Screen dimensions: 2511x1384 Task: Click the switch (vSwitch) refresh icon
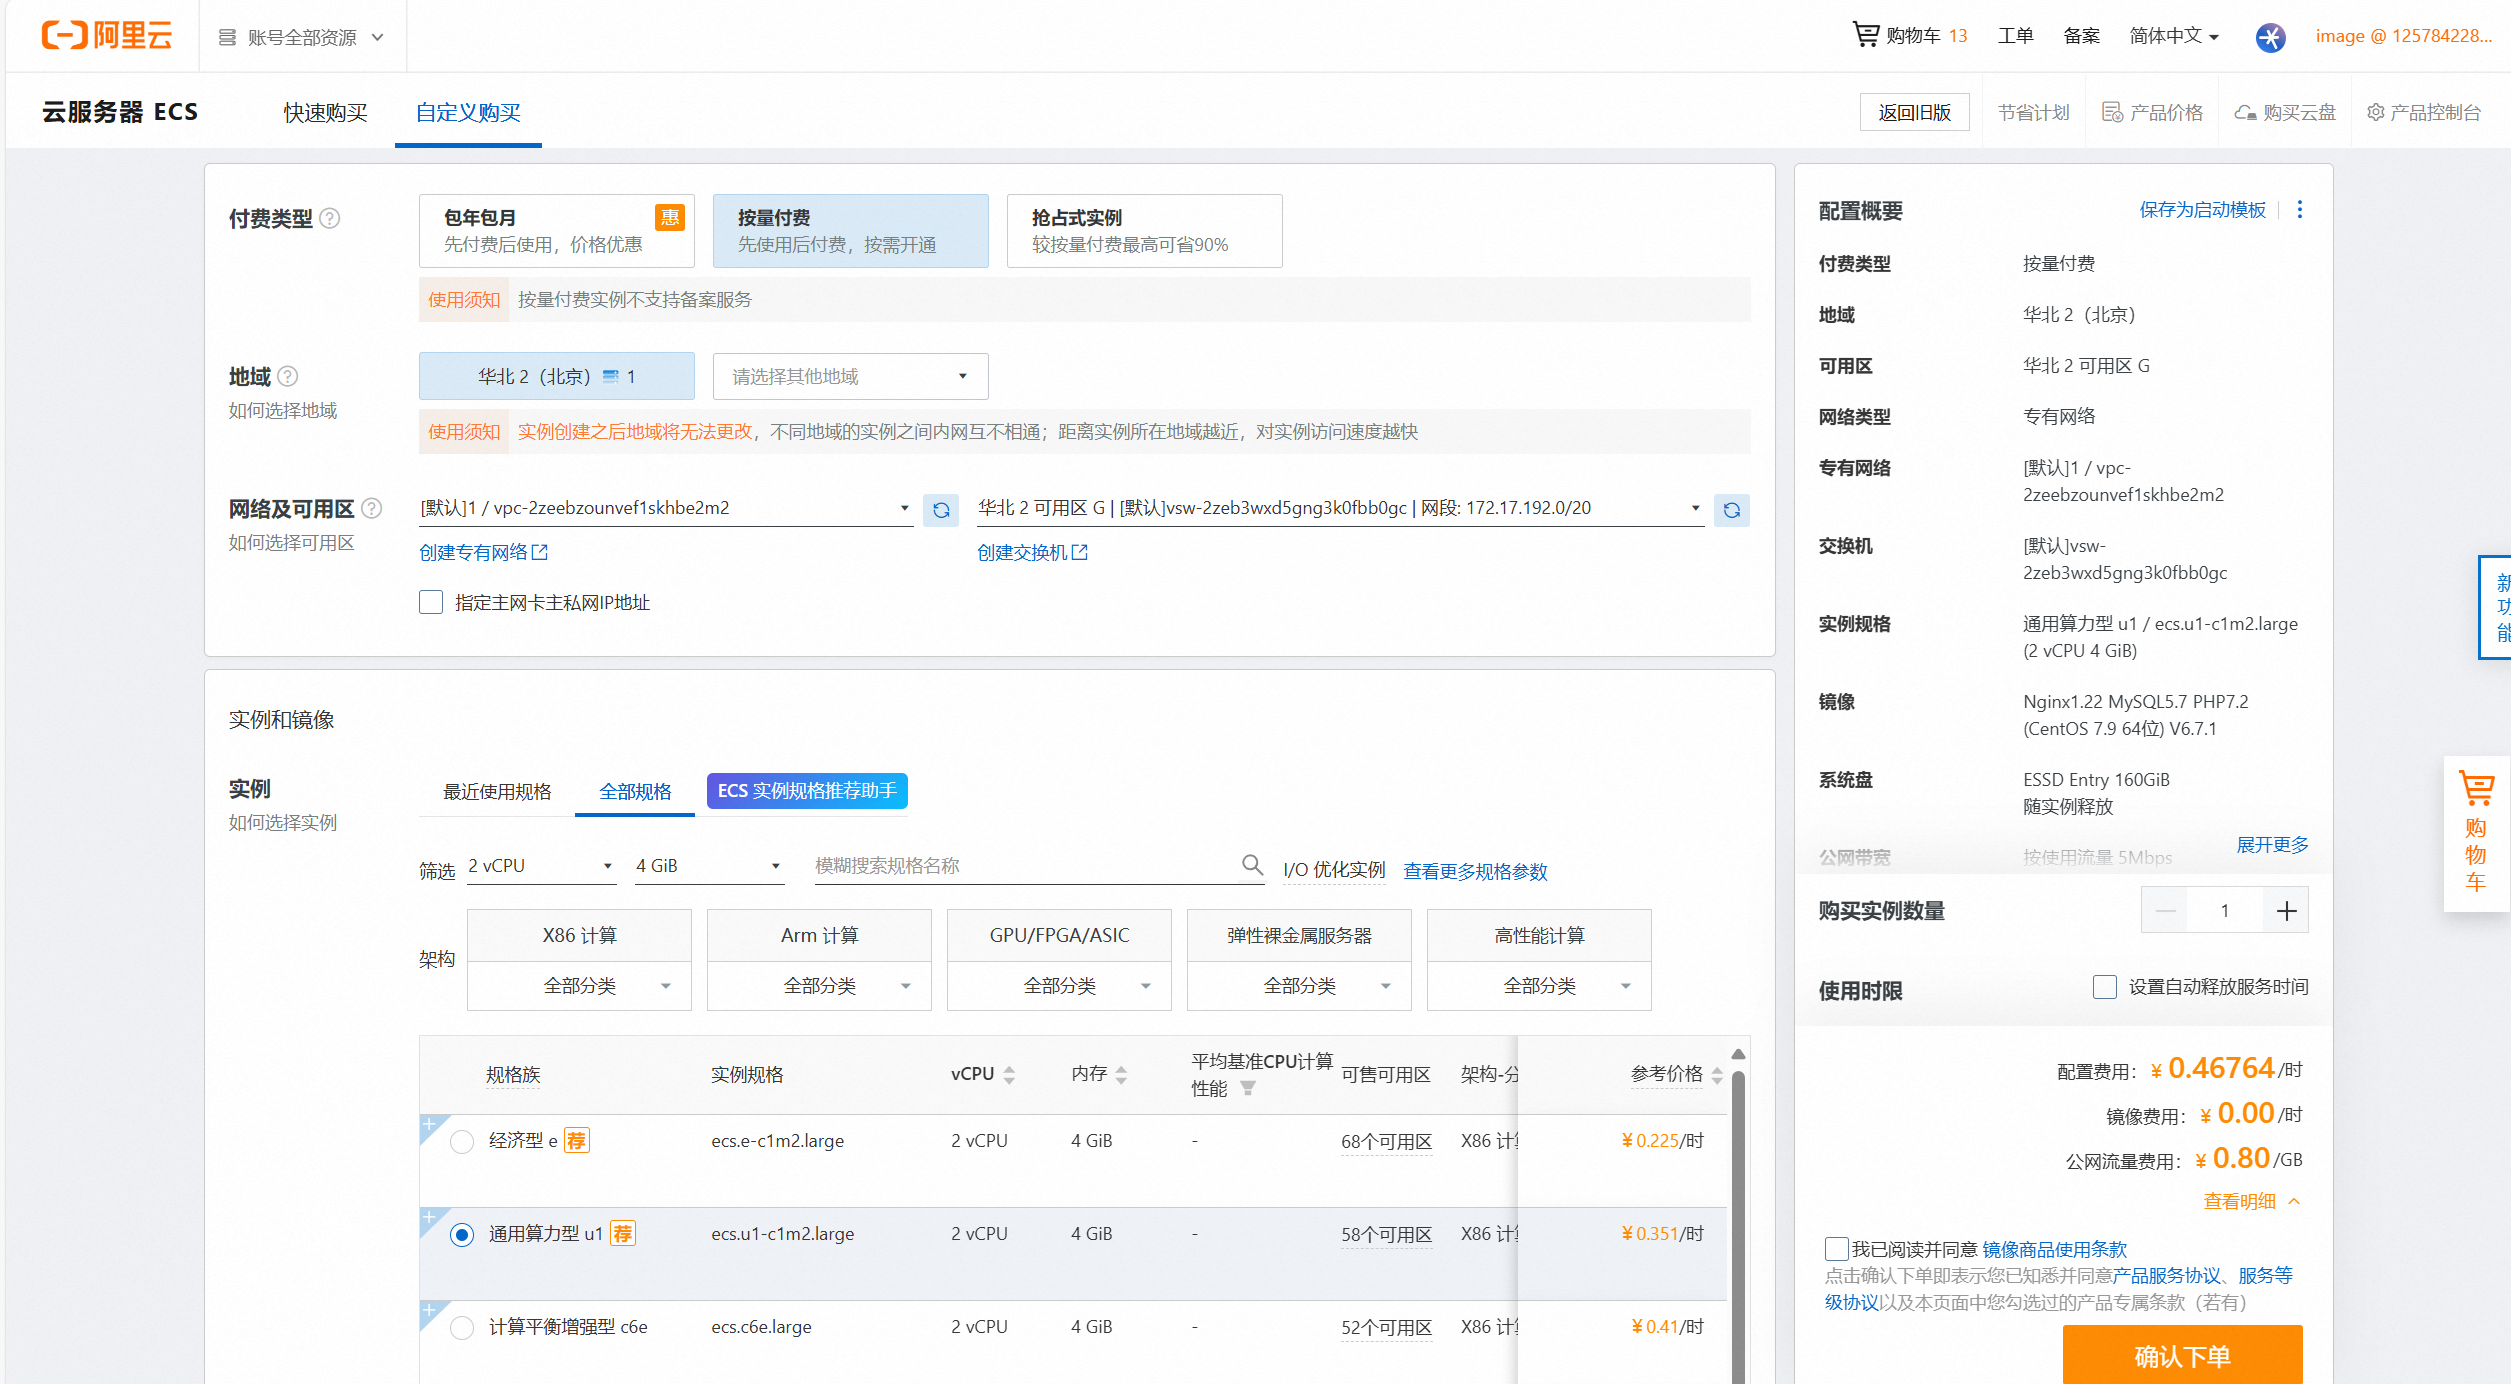tap(1731, 510)
